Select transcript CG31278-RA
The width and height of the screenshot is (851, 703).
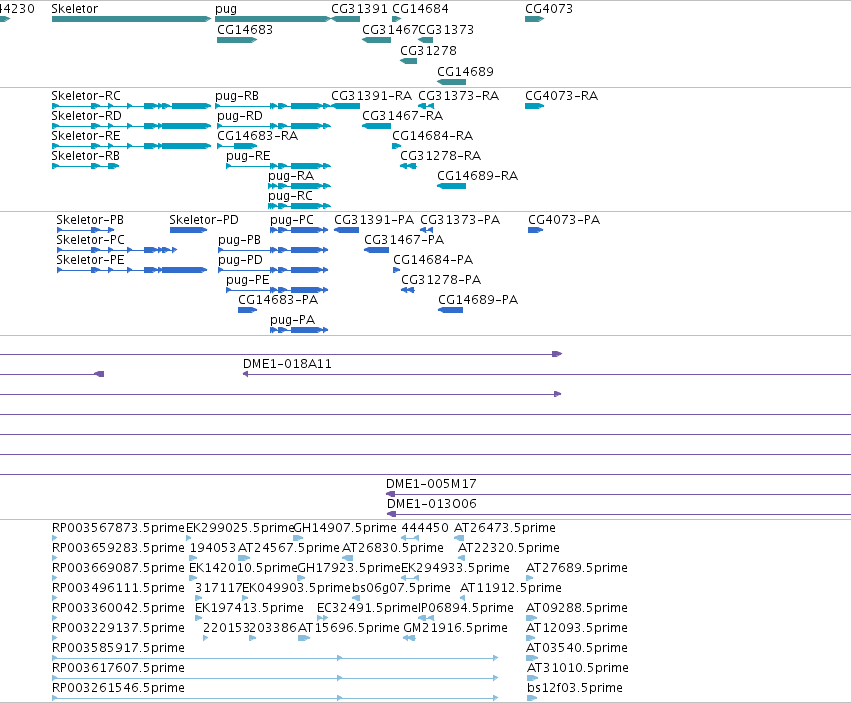coord(440,156)
